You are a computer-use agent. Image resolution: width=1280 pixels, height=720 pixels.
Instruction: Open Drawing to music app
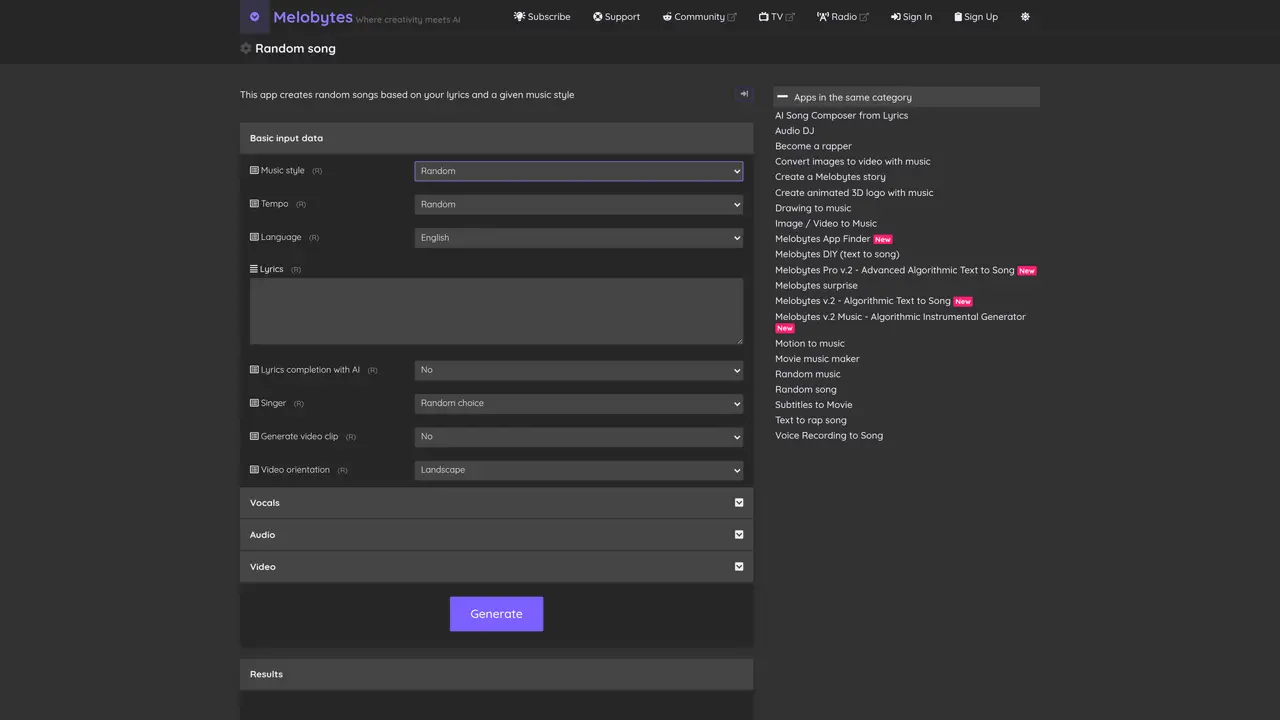pos(813,208)
